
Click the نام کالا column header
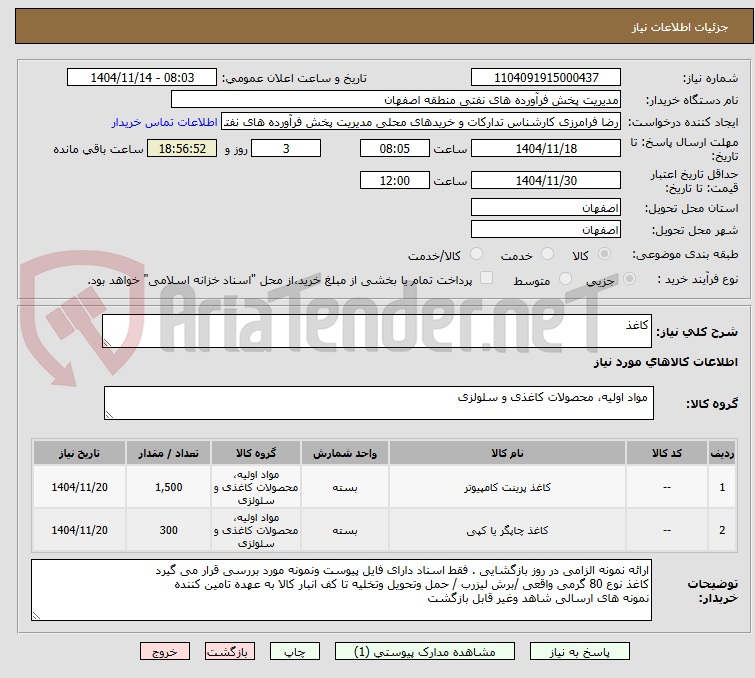click(507, 453)
